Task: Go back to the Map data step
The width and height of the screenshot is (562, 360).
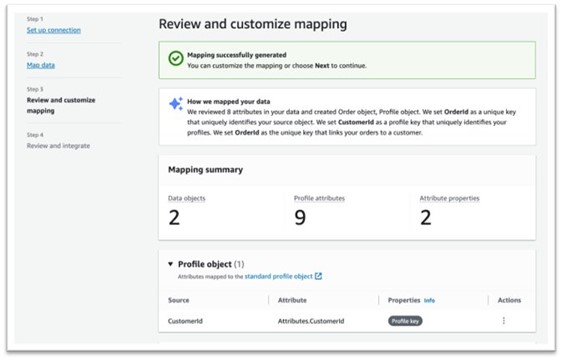Action: pyautogui.click(x=41, y=65)
